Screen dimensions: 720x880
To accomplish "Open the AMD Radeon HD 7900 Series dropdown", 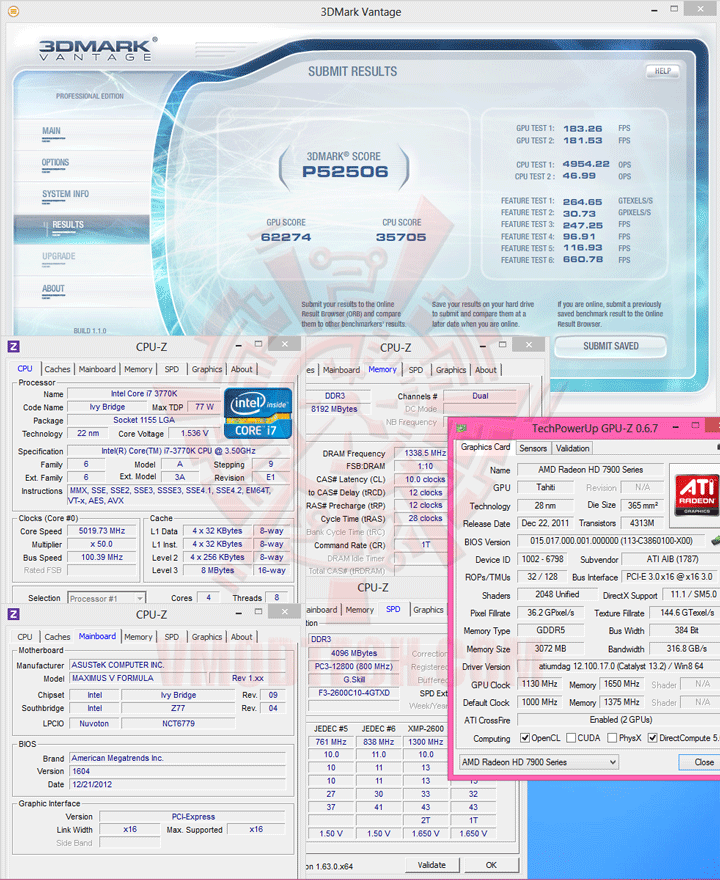I will [539, 762].
